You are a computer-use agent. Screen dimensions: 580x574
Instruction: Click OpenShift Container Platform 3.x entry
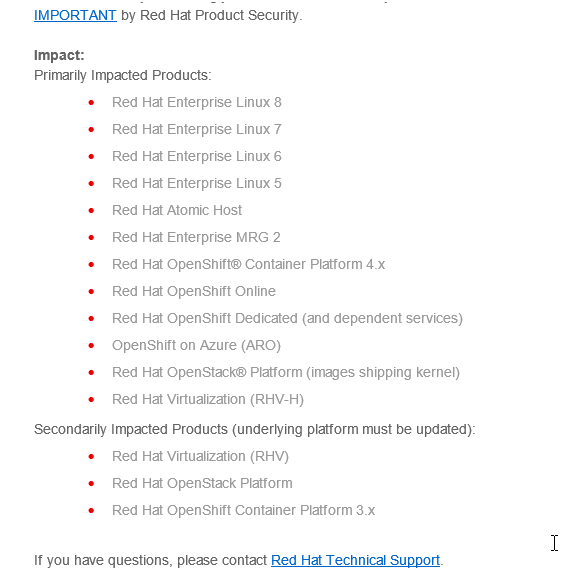[244, 510]
